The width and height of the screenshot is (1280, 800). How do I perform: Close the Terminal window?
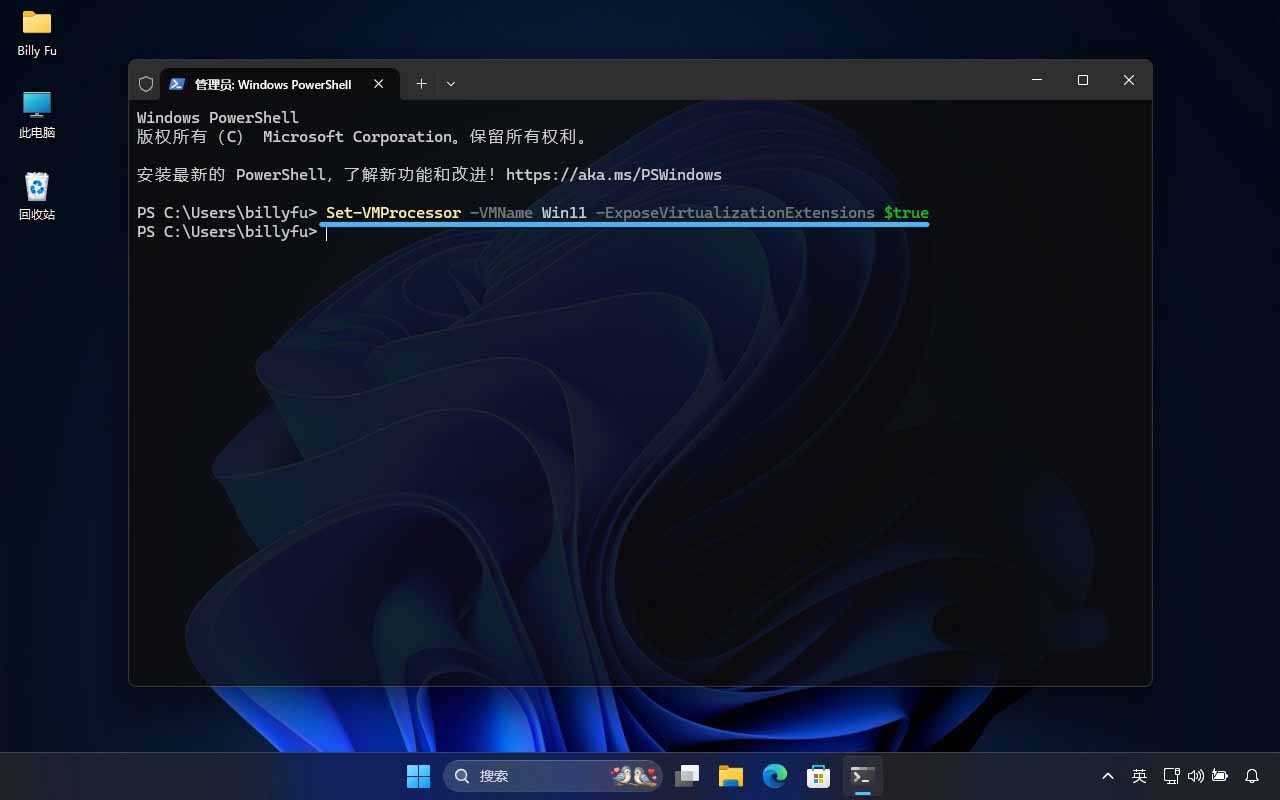point(1129,80)
